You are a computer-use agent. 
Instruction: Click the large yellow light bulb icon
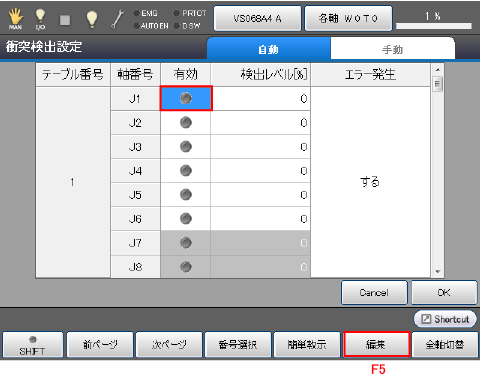(x=92, y=19)
